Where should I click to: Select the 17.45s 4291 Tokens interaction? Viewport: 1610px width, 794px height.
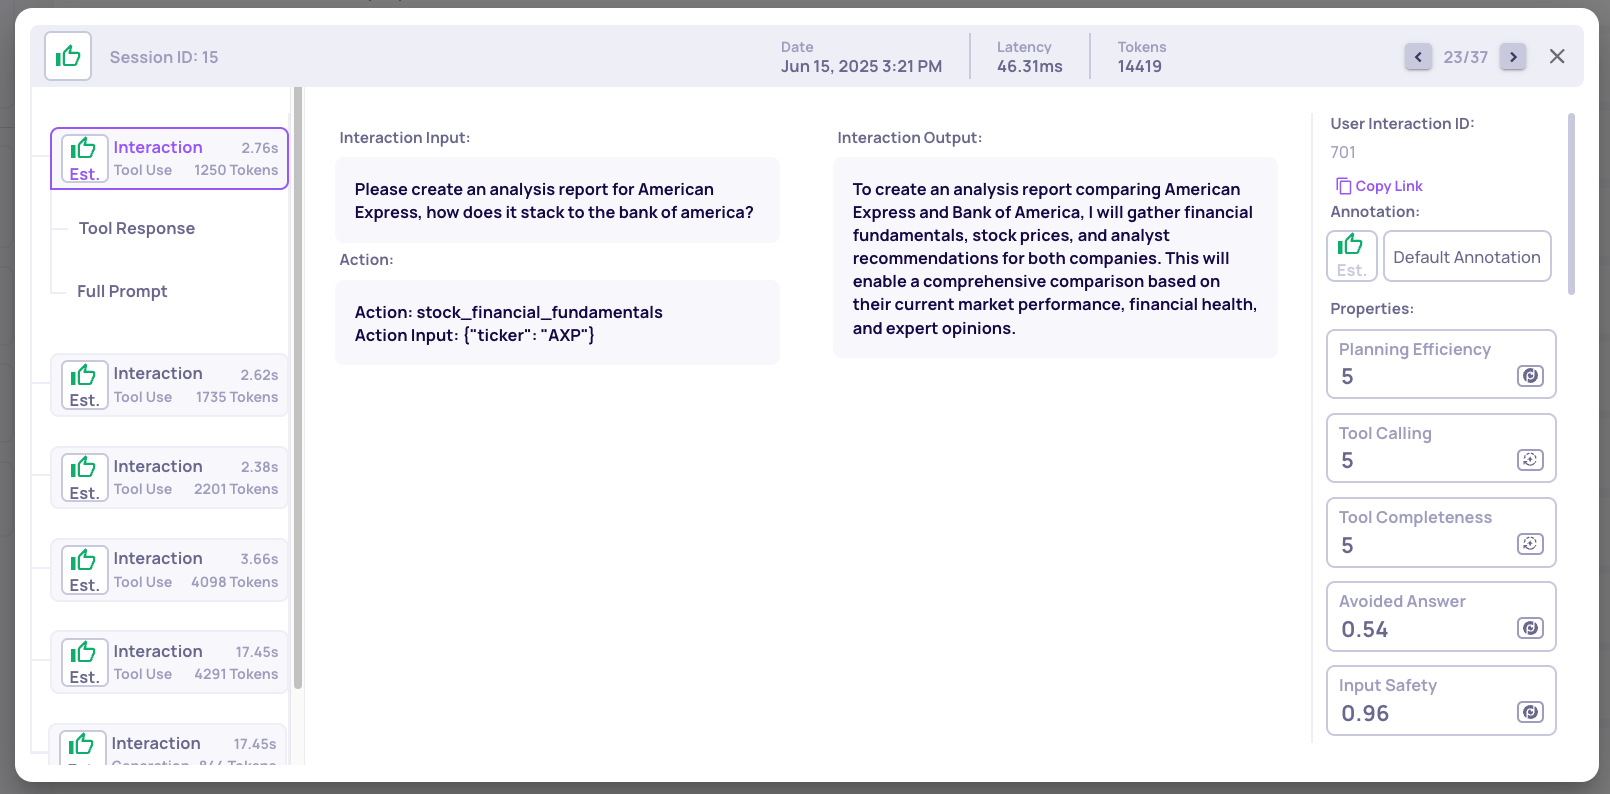[x=169, y=662]
